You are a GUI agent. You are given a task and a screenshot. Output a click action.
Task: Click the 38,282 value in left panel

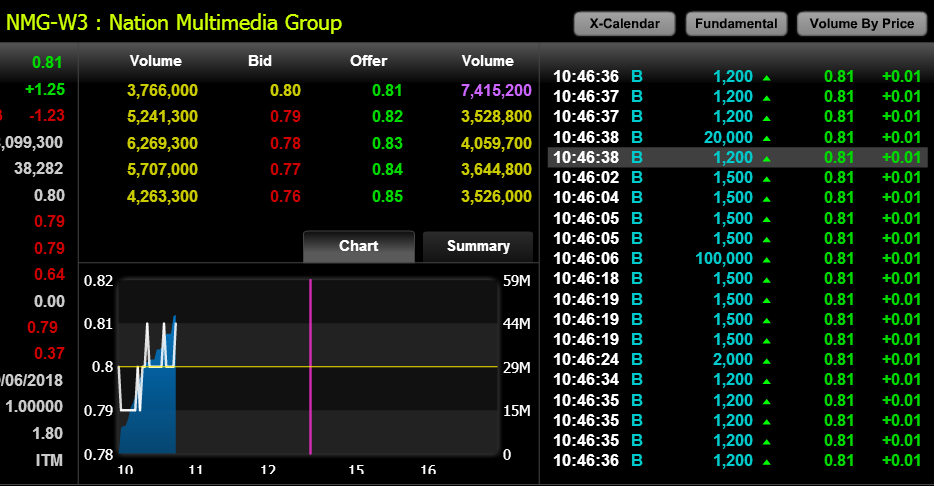pos(39,169)
